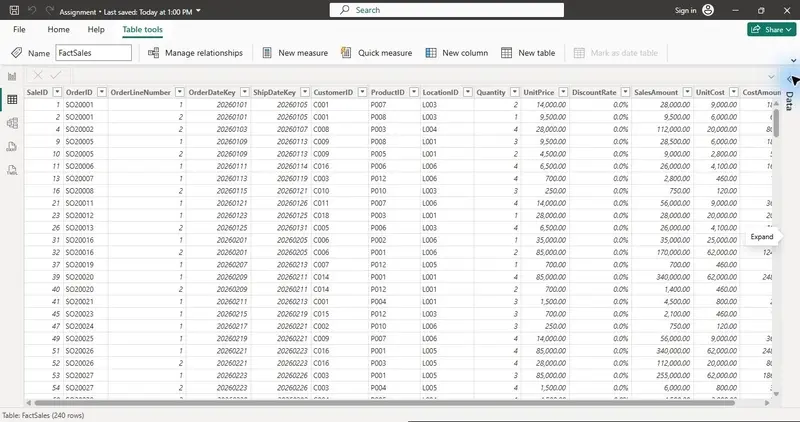
Task: Click the 340,000.00 cell in SaleID 39 row
Action: click(662, 277)
